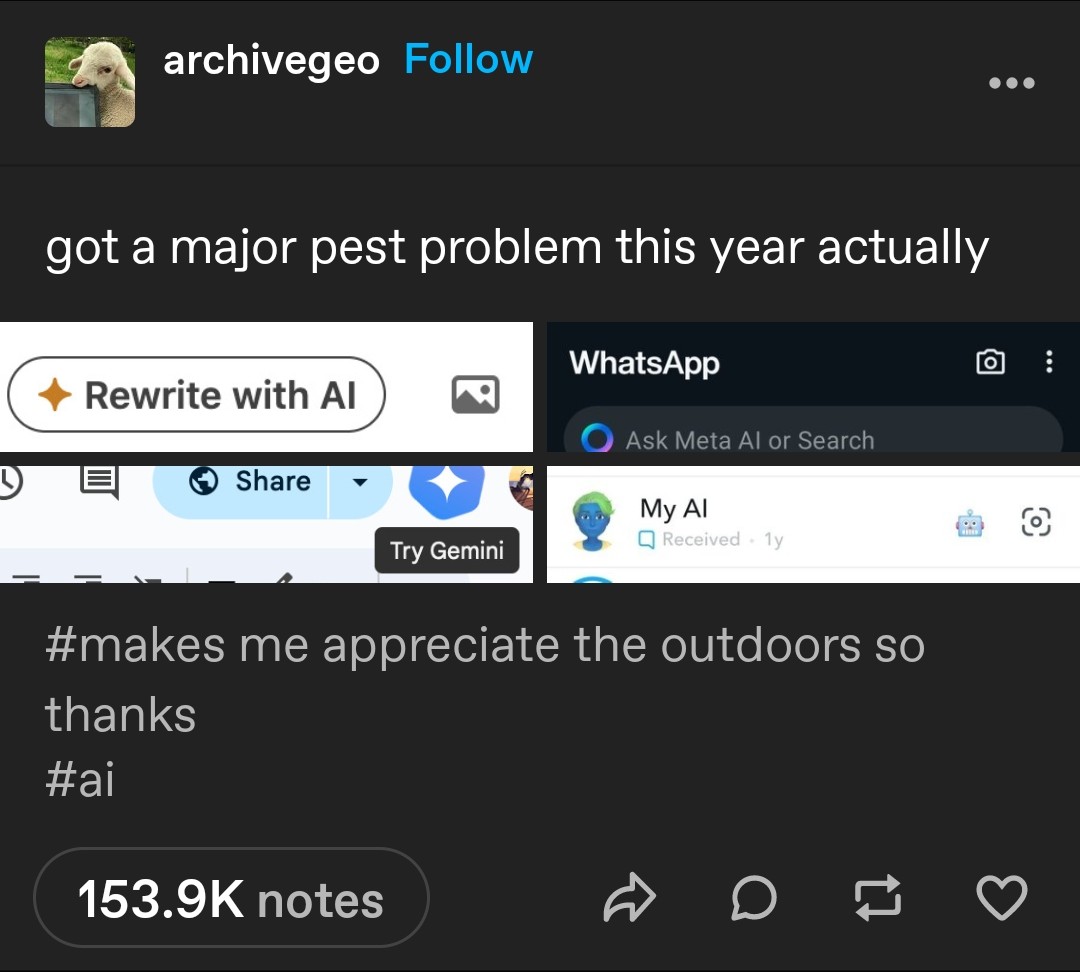Click the share arrow icon
Image resolution: width=1080 pixels, height=972 pixels.
point(629,898)
